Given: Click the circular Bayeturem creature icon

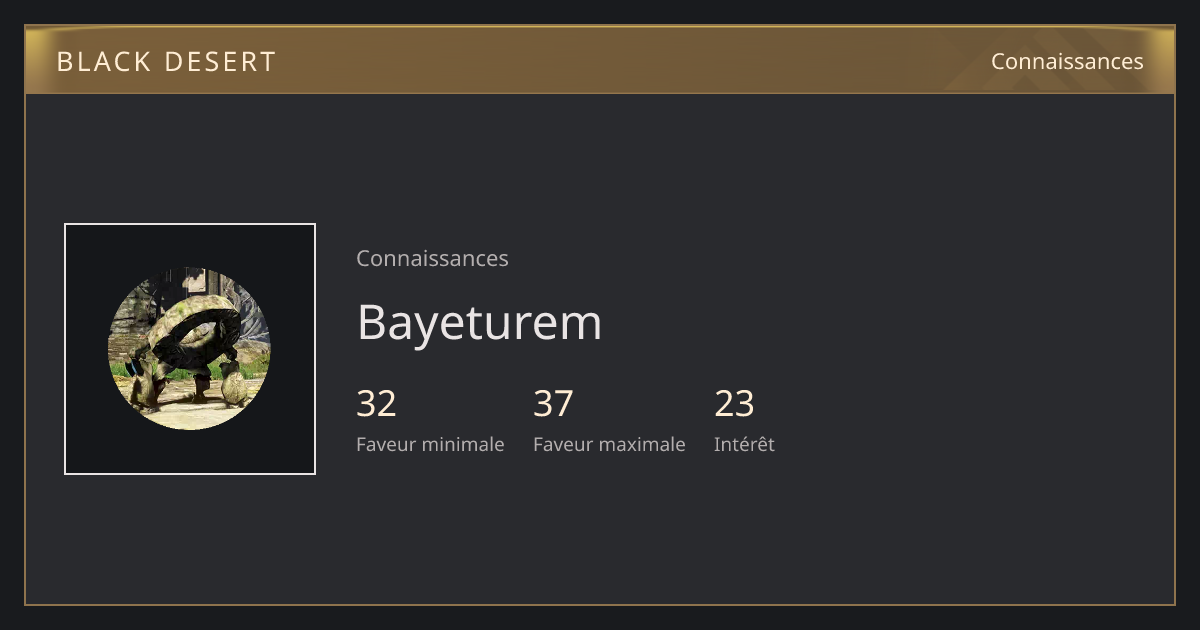Looking at the screenshot, I should [x=189, y=349].
